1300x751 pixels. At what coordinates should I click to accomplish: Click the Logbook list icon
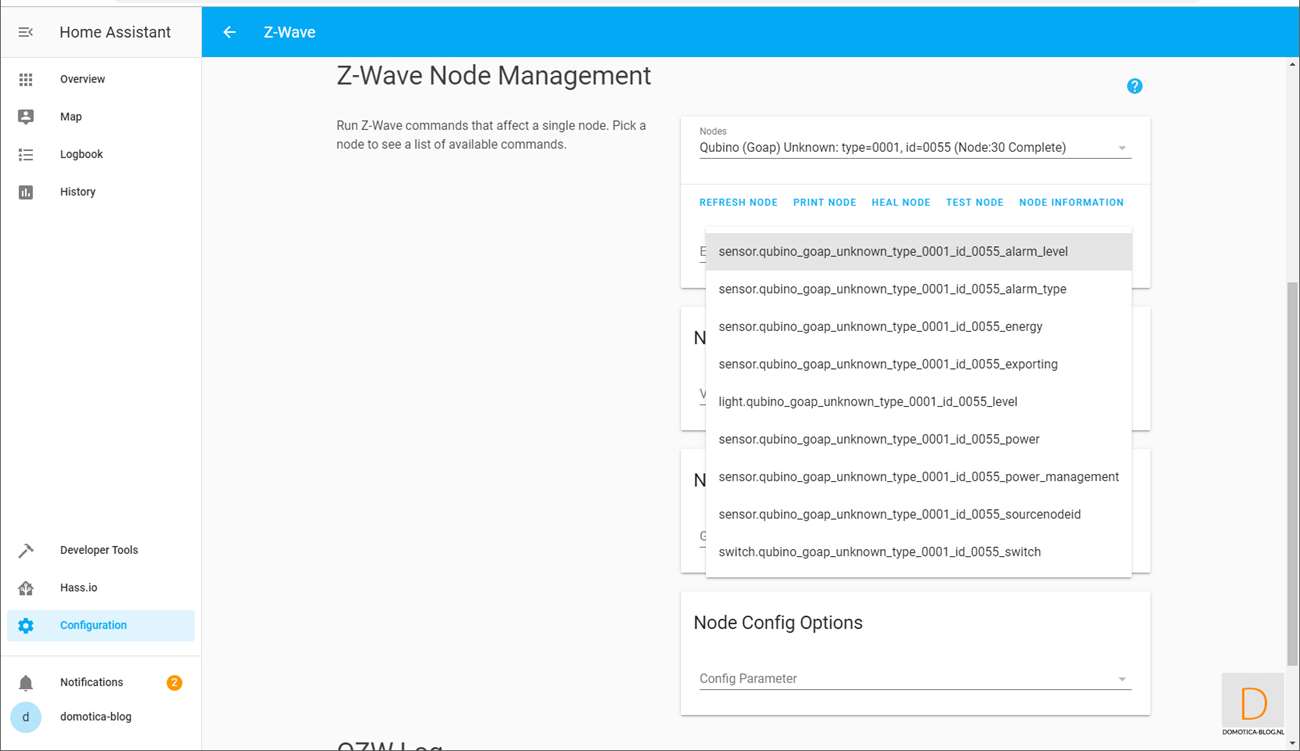tap(26, 155)
